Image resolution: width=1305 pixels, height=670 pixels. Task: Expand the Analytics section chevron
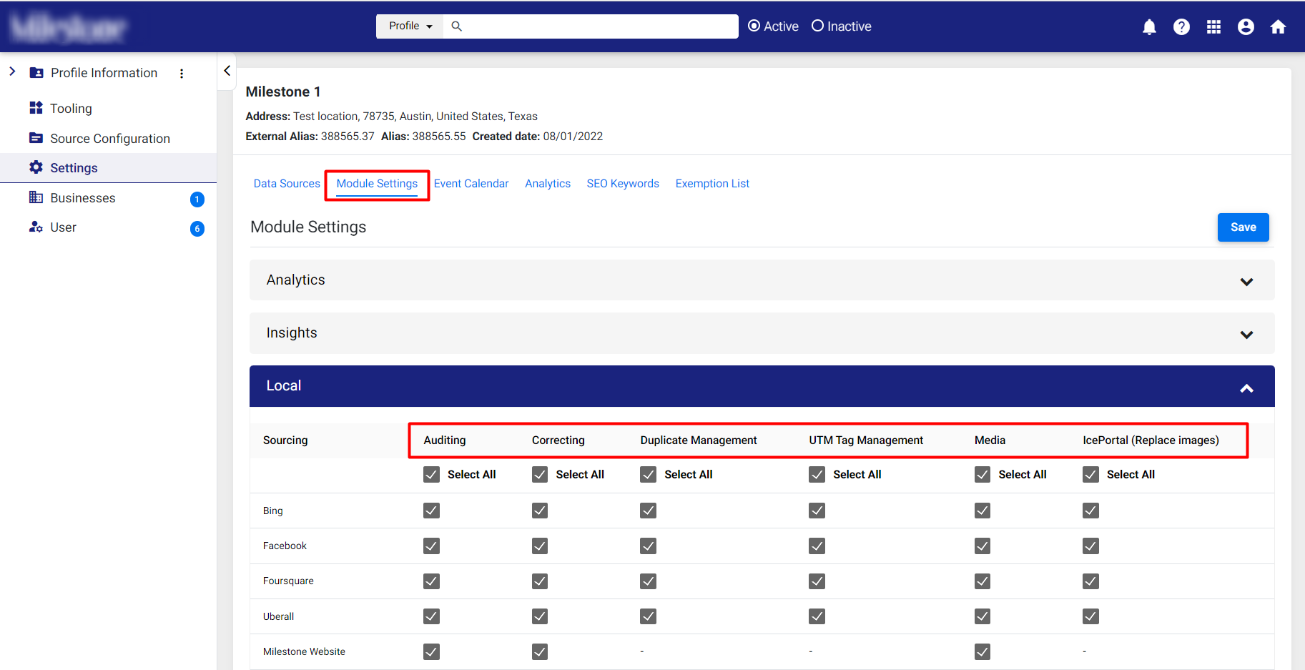tap(1247, 281)
